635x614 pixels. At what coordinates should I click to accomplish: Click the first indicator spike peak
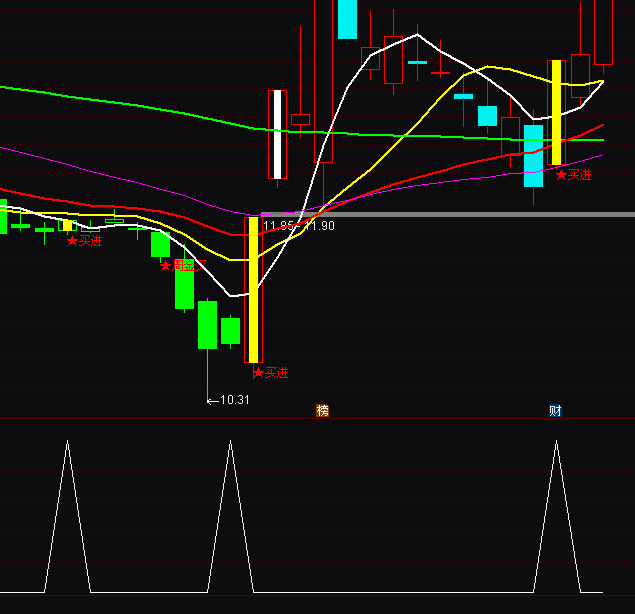click(67, 441)
